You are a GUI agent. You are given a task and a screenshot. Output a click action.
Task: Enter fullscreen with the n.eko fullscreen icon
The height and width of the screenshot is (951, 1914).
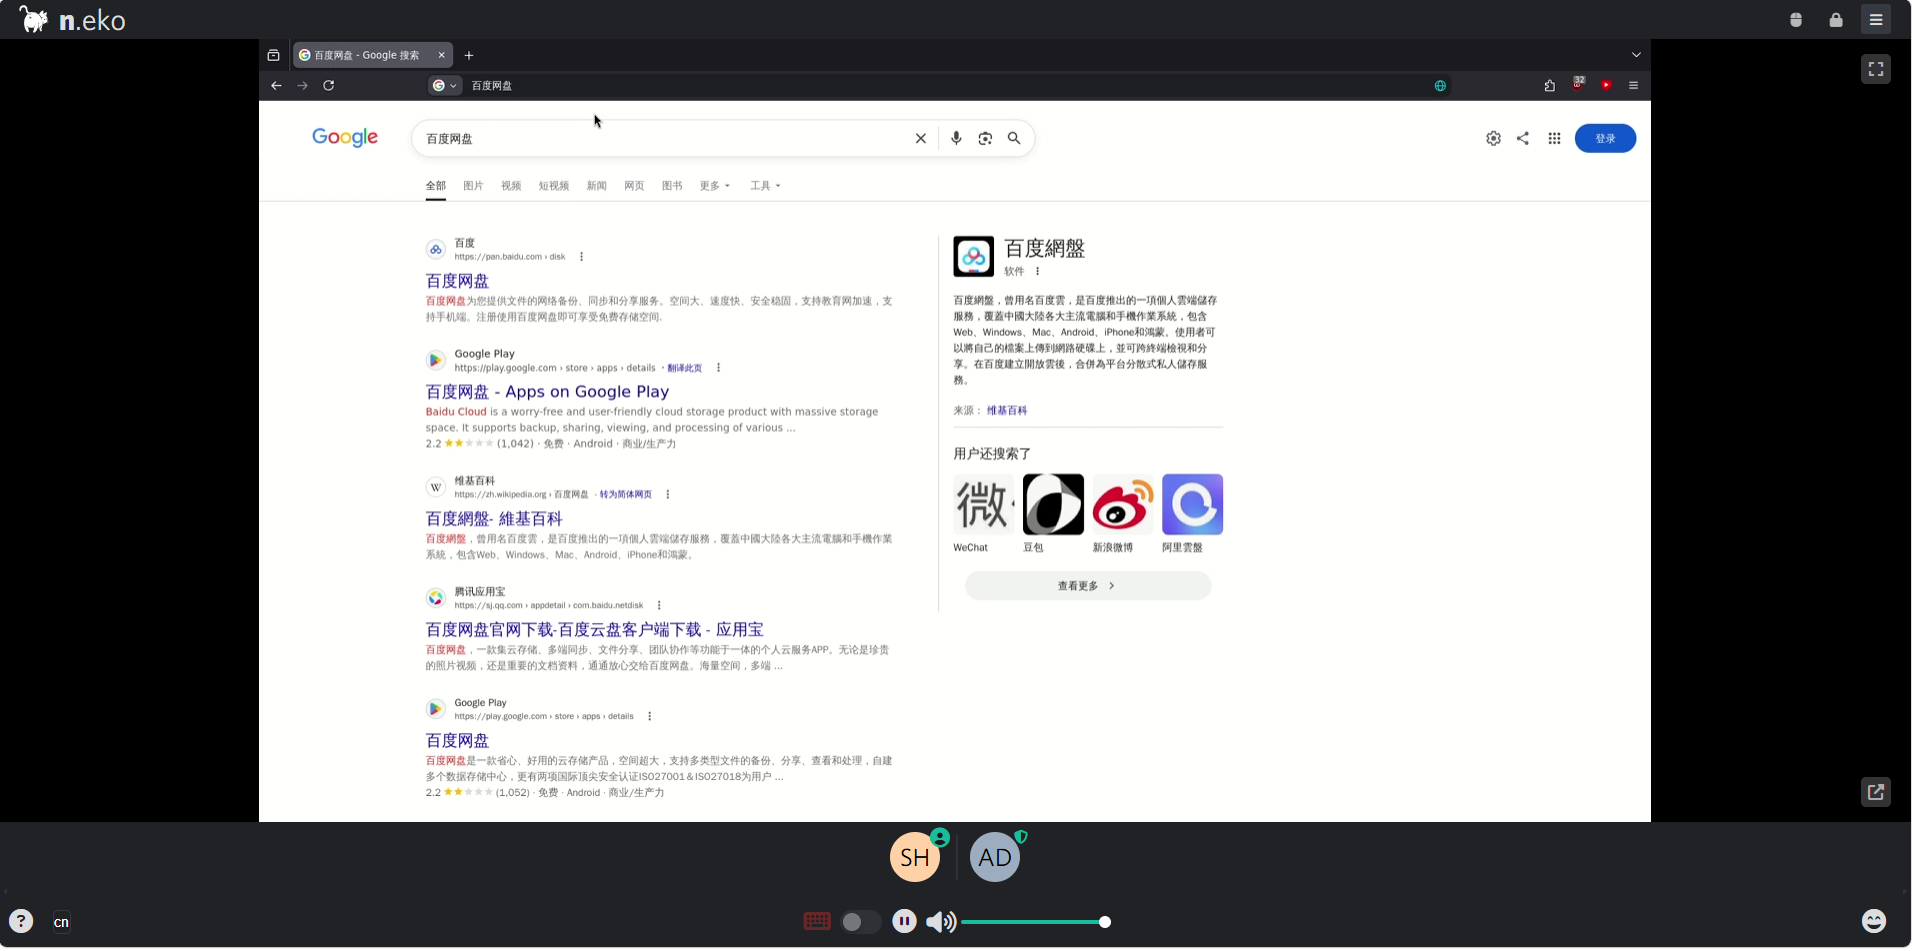pyautogui.click(x=1876, y=69)
